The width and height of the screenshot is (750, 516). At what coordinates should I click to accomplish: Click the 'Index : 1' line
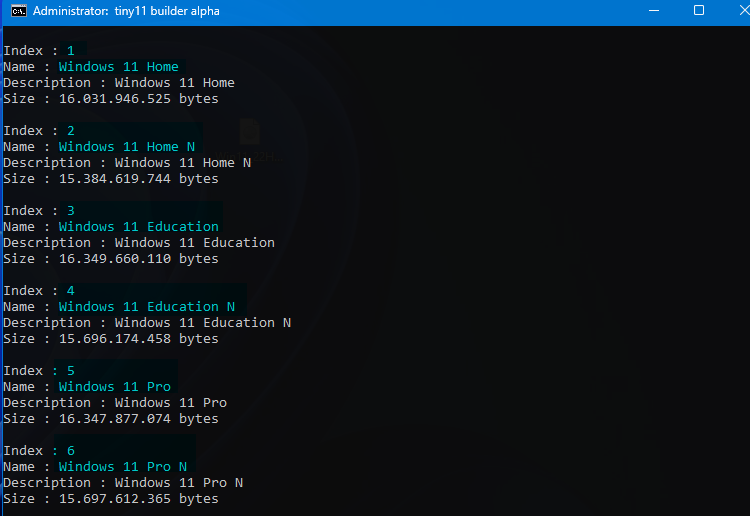tap(39, 51)
